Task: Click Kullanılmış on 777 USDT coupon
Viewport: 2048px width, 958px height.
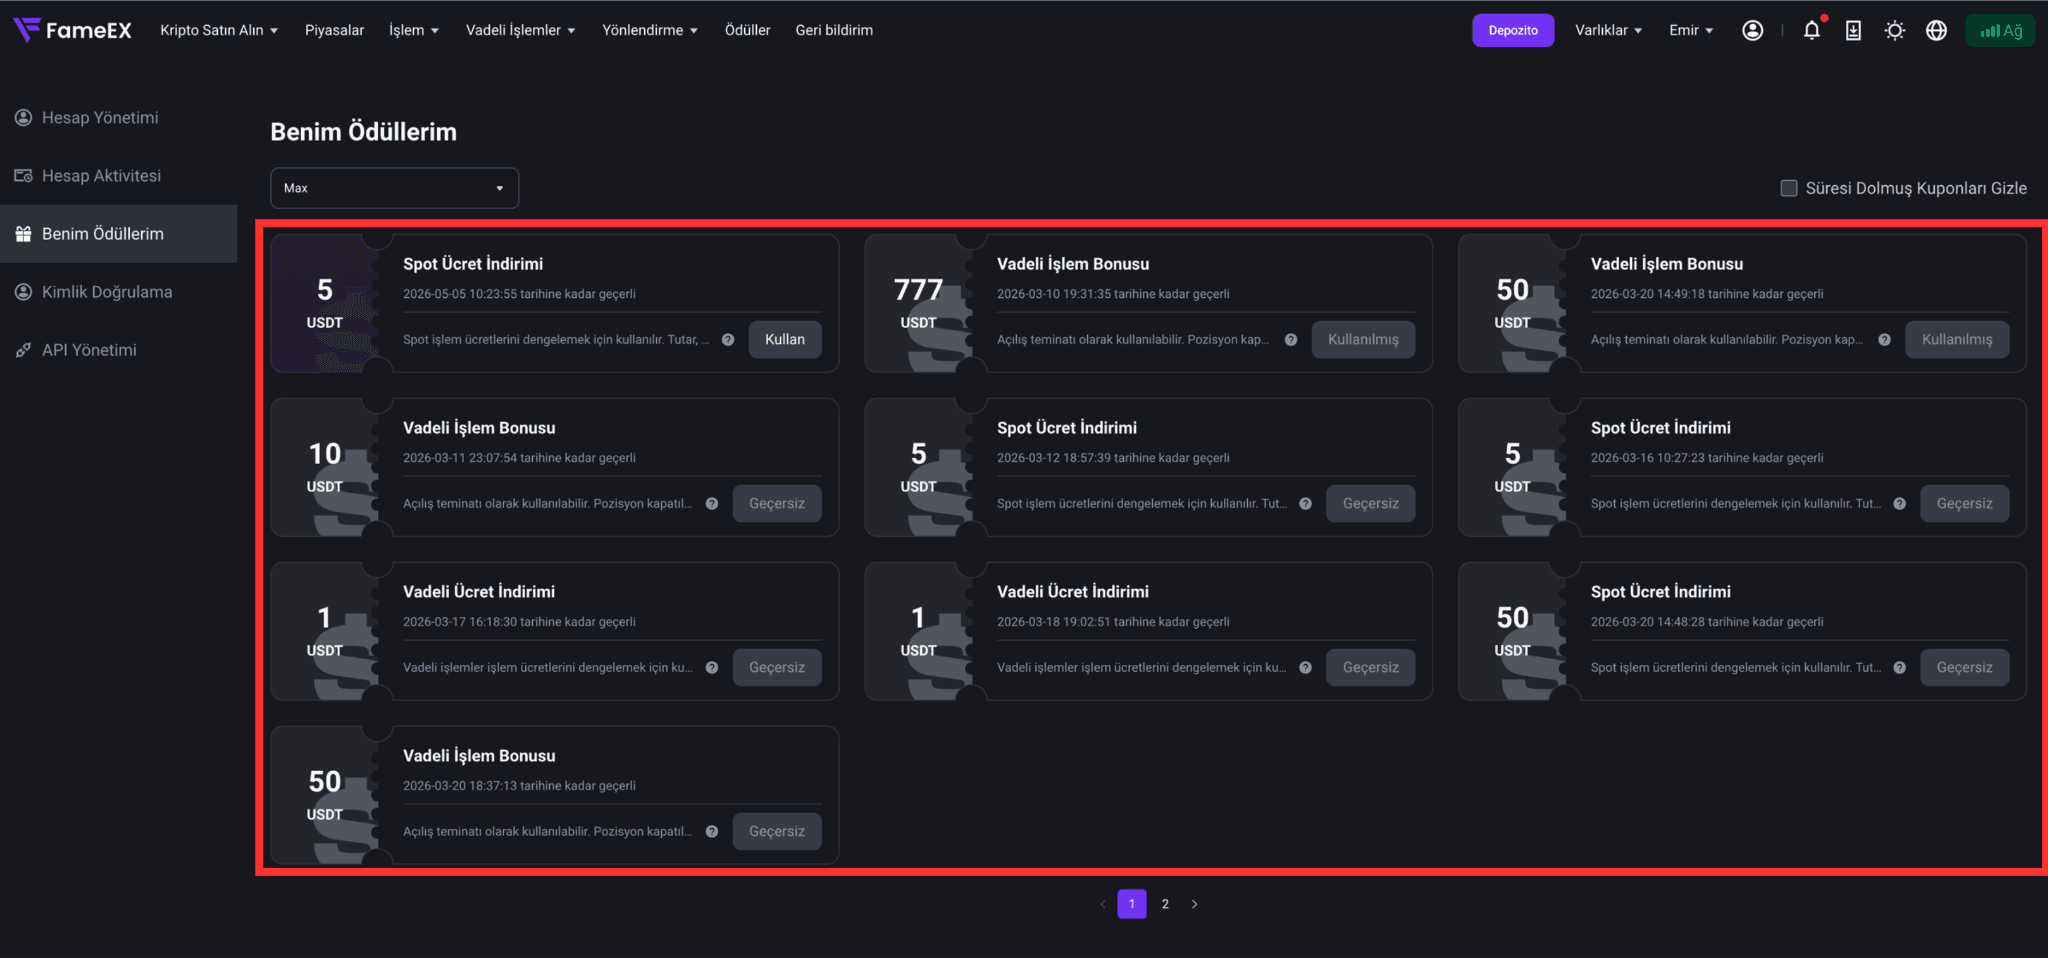Action: point(1363,340)
